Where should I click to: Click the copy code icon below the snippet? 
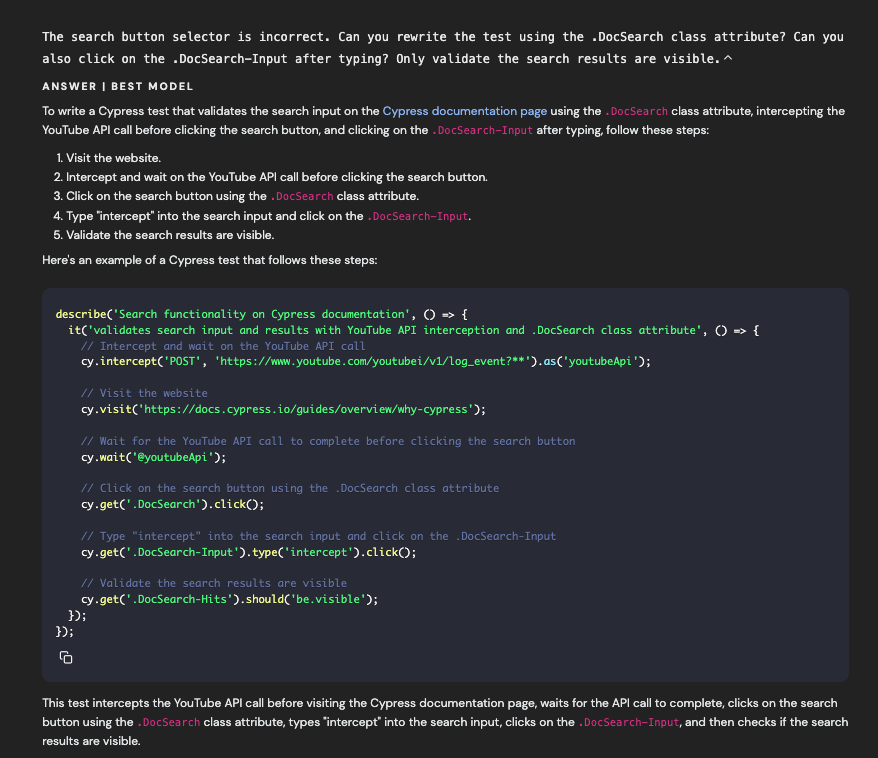click(x=66, y=657)
